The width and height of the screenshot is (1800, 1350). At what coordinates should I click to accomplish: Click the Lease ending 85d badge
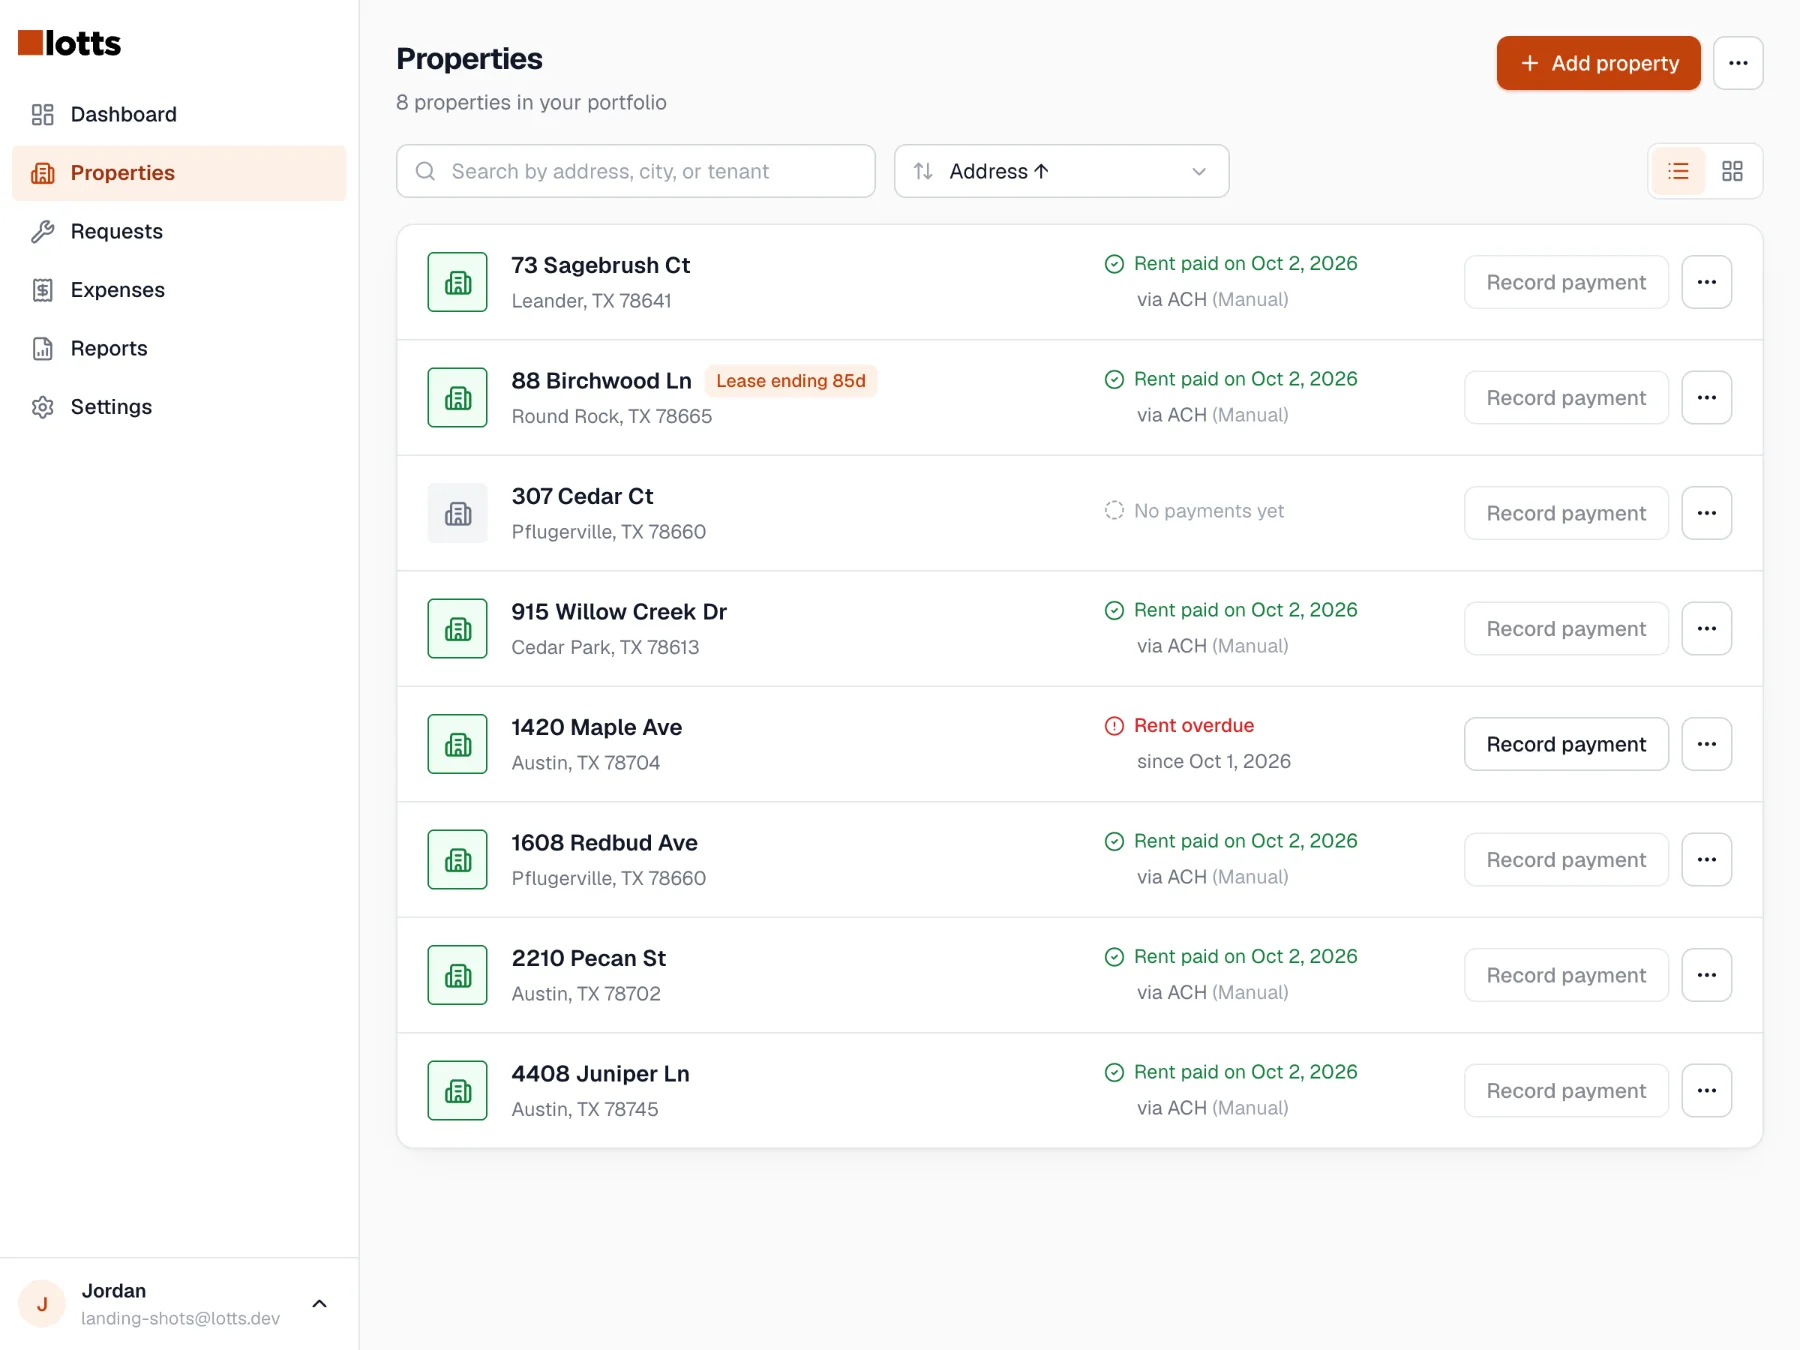coord(791,381)
